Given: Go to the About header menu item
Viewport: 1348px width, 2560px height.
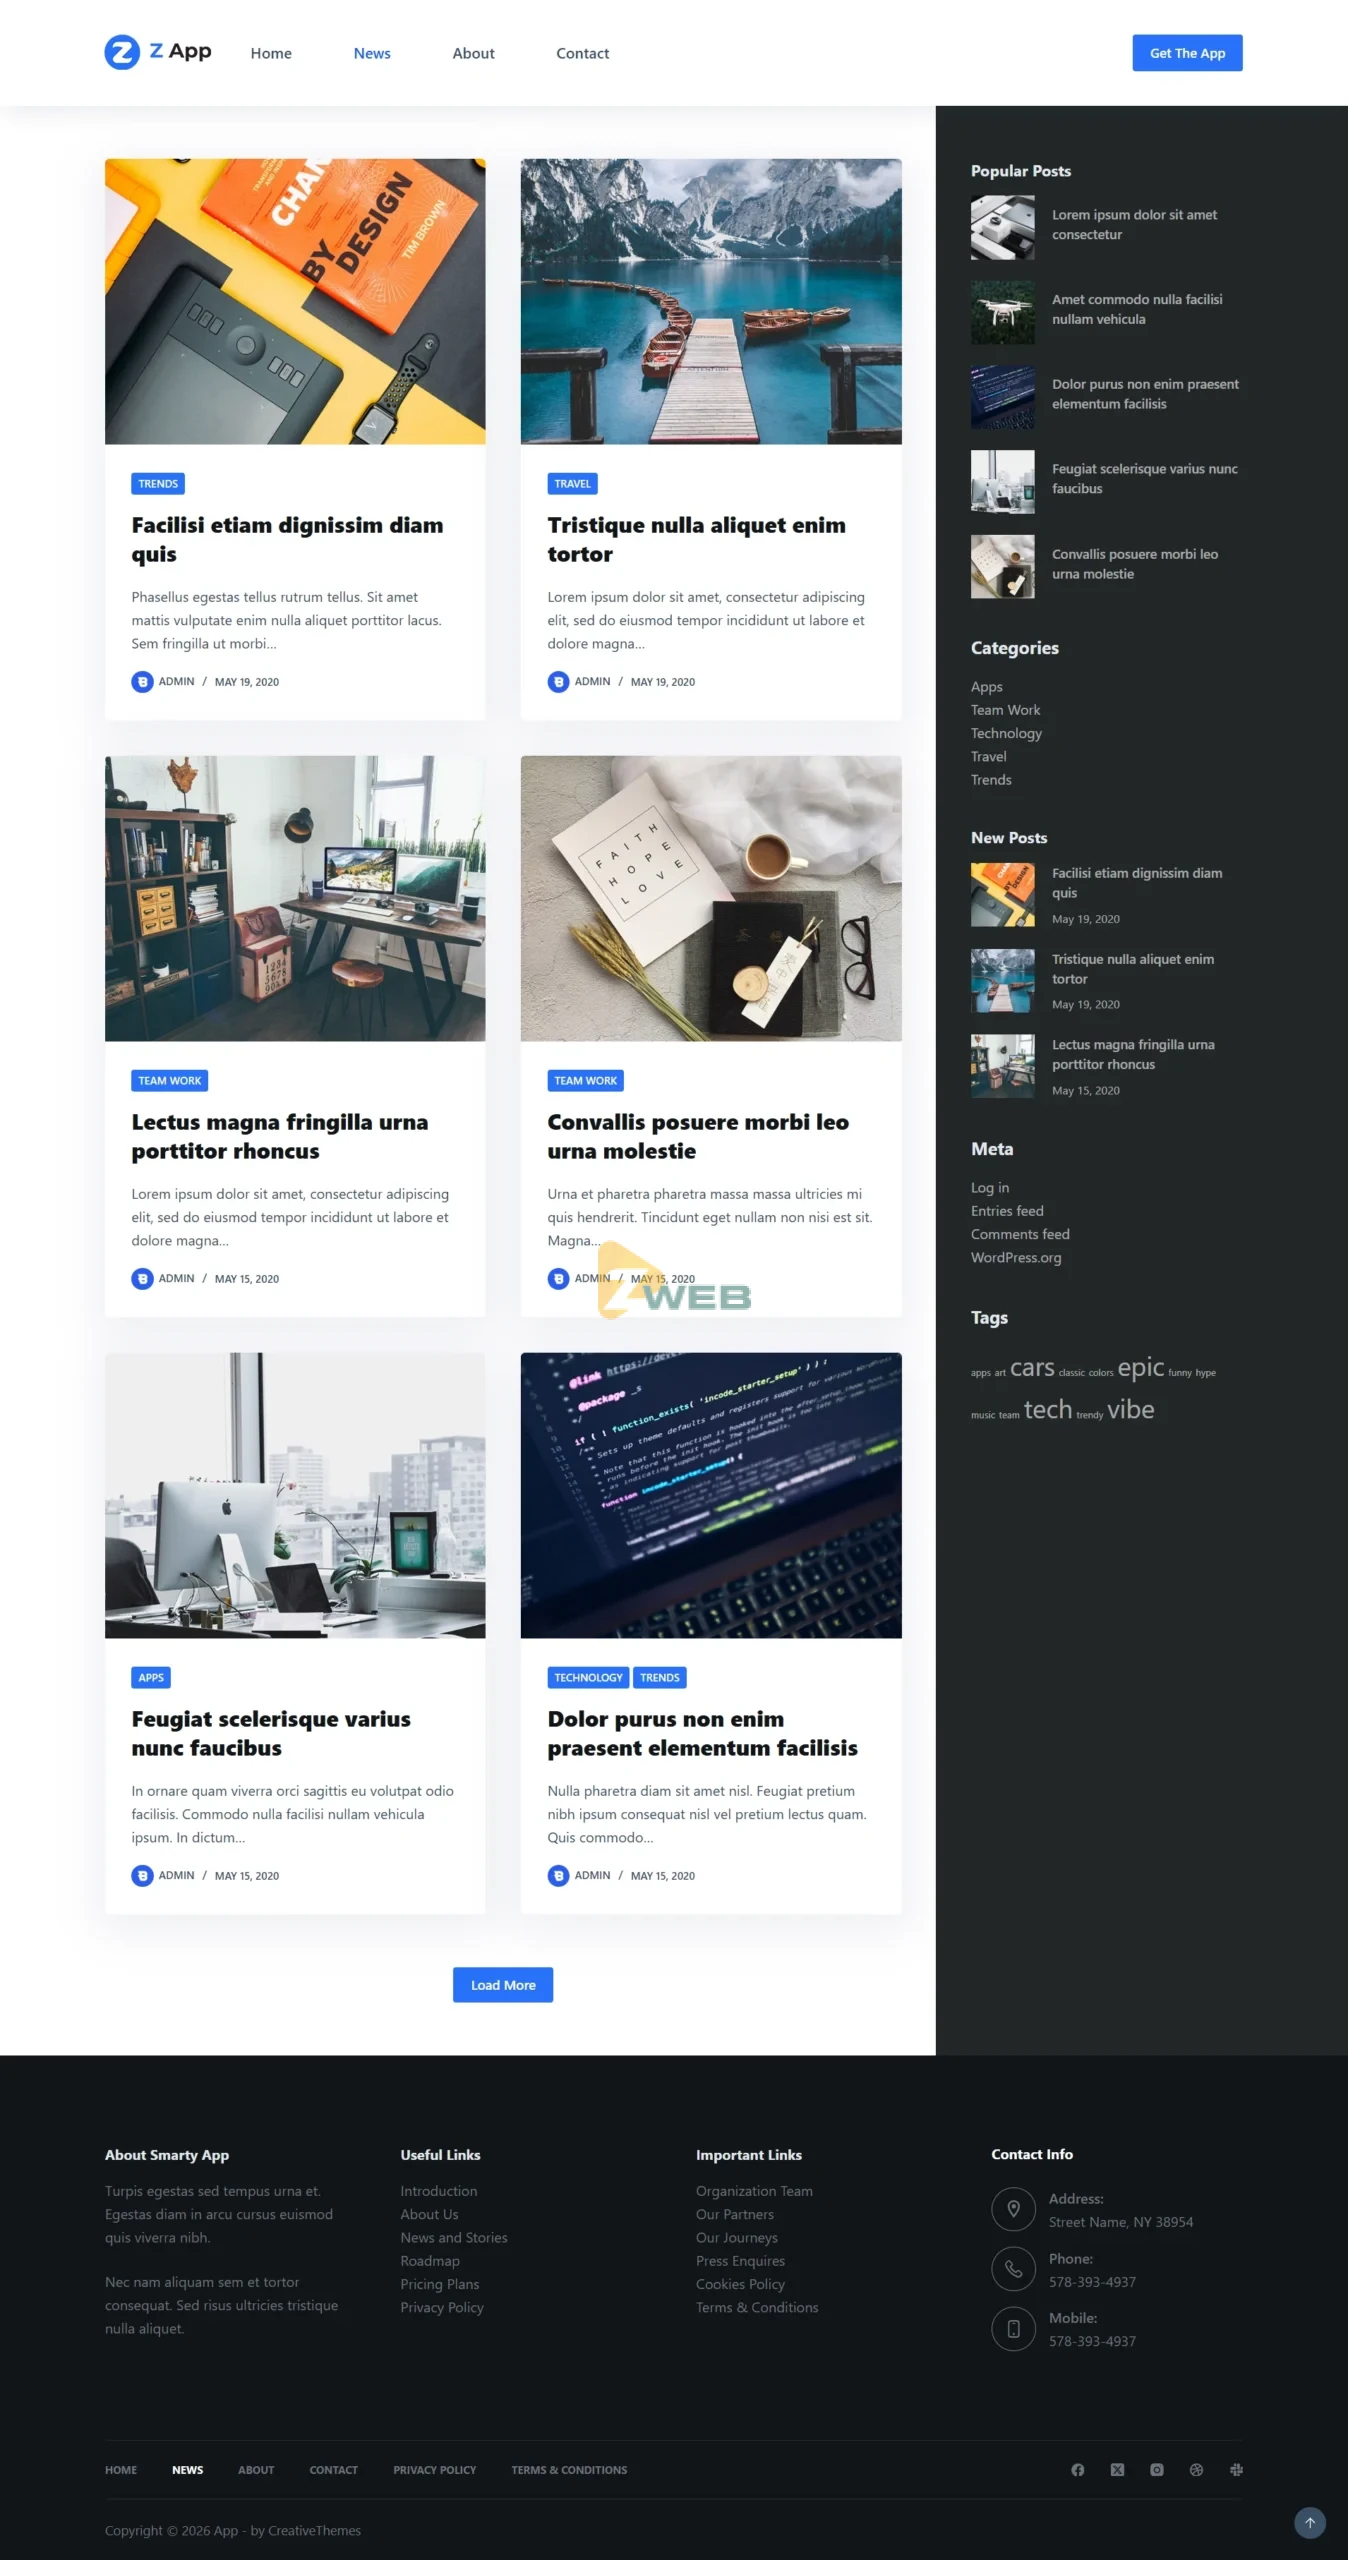Looking at the screenshot, I should click(473, 53).
